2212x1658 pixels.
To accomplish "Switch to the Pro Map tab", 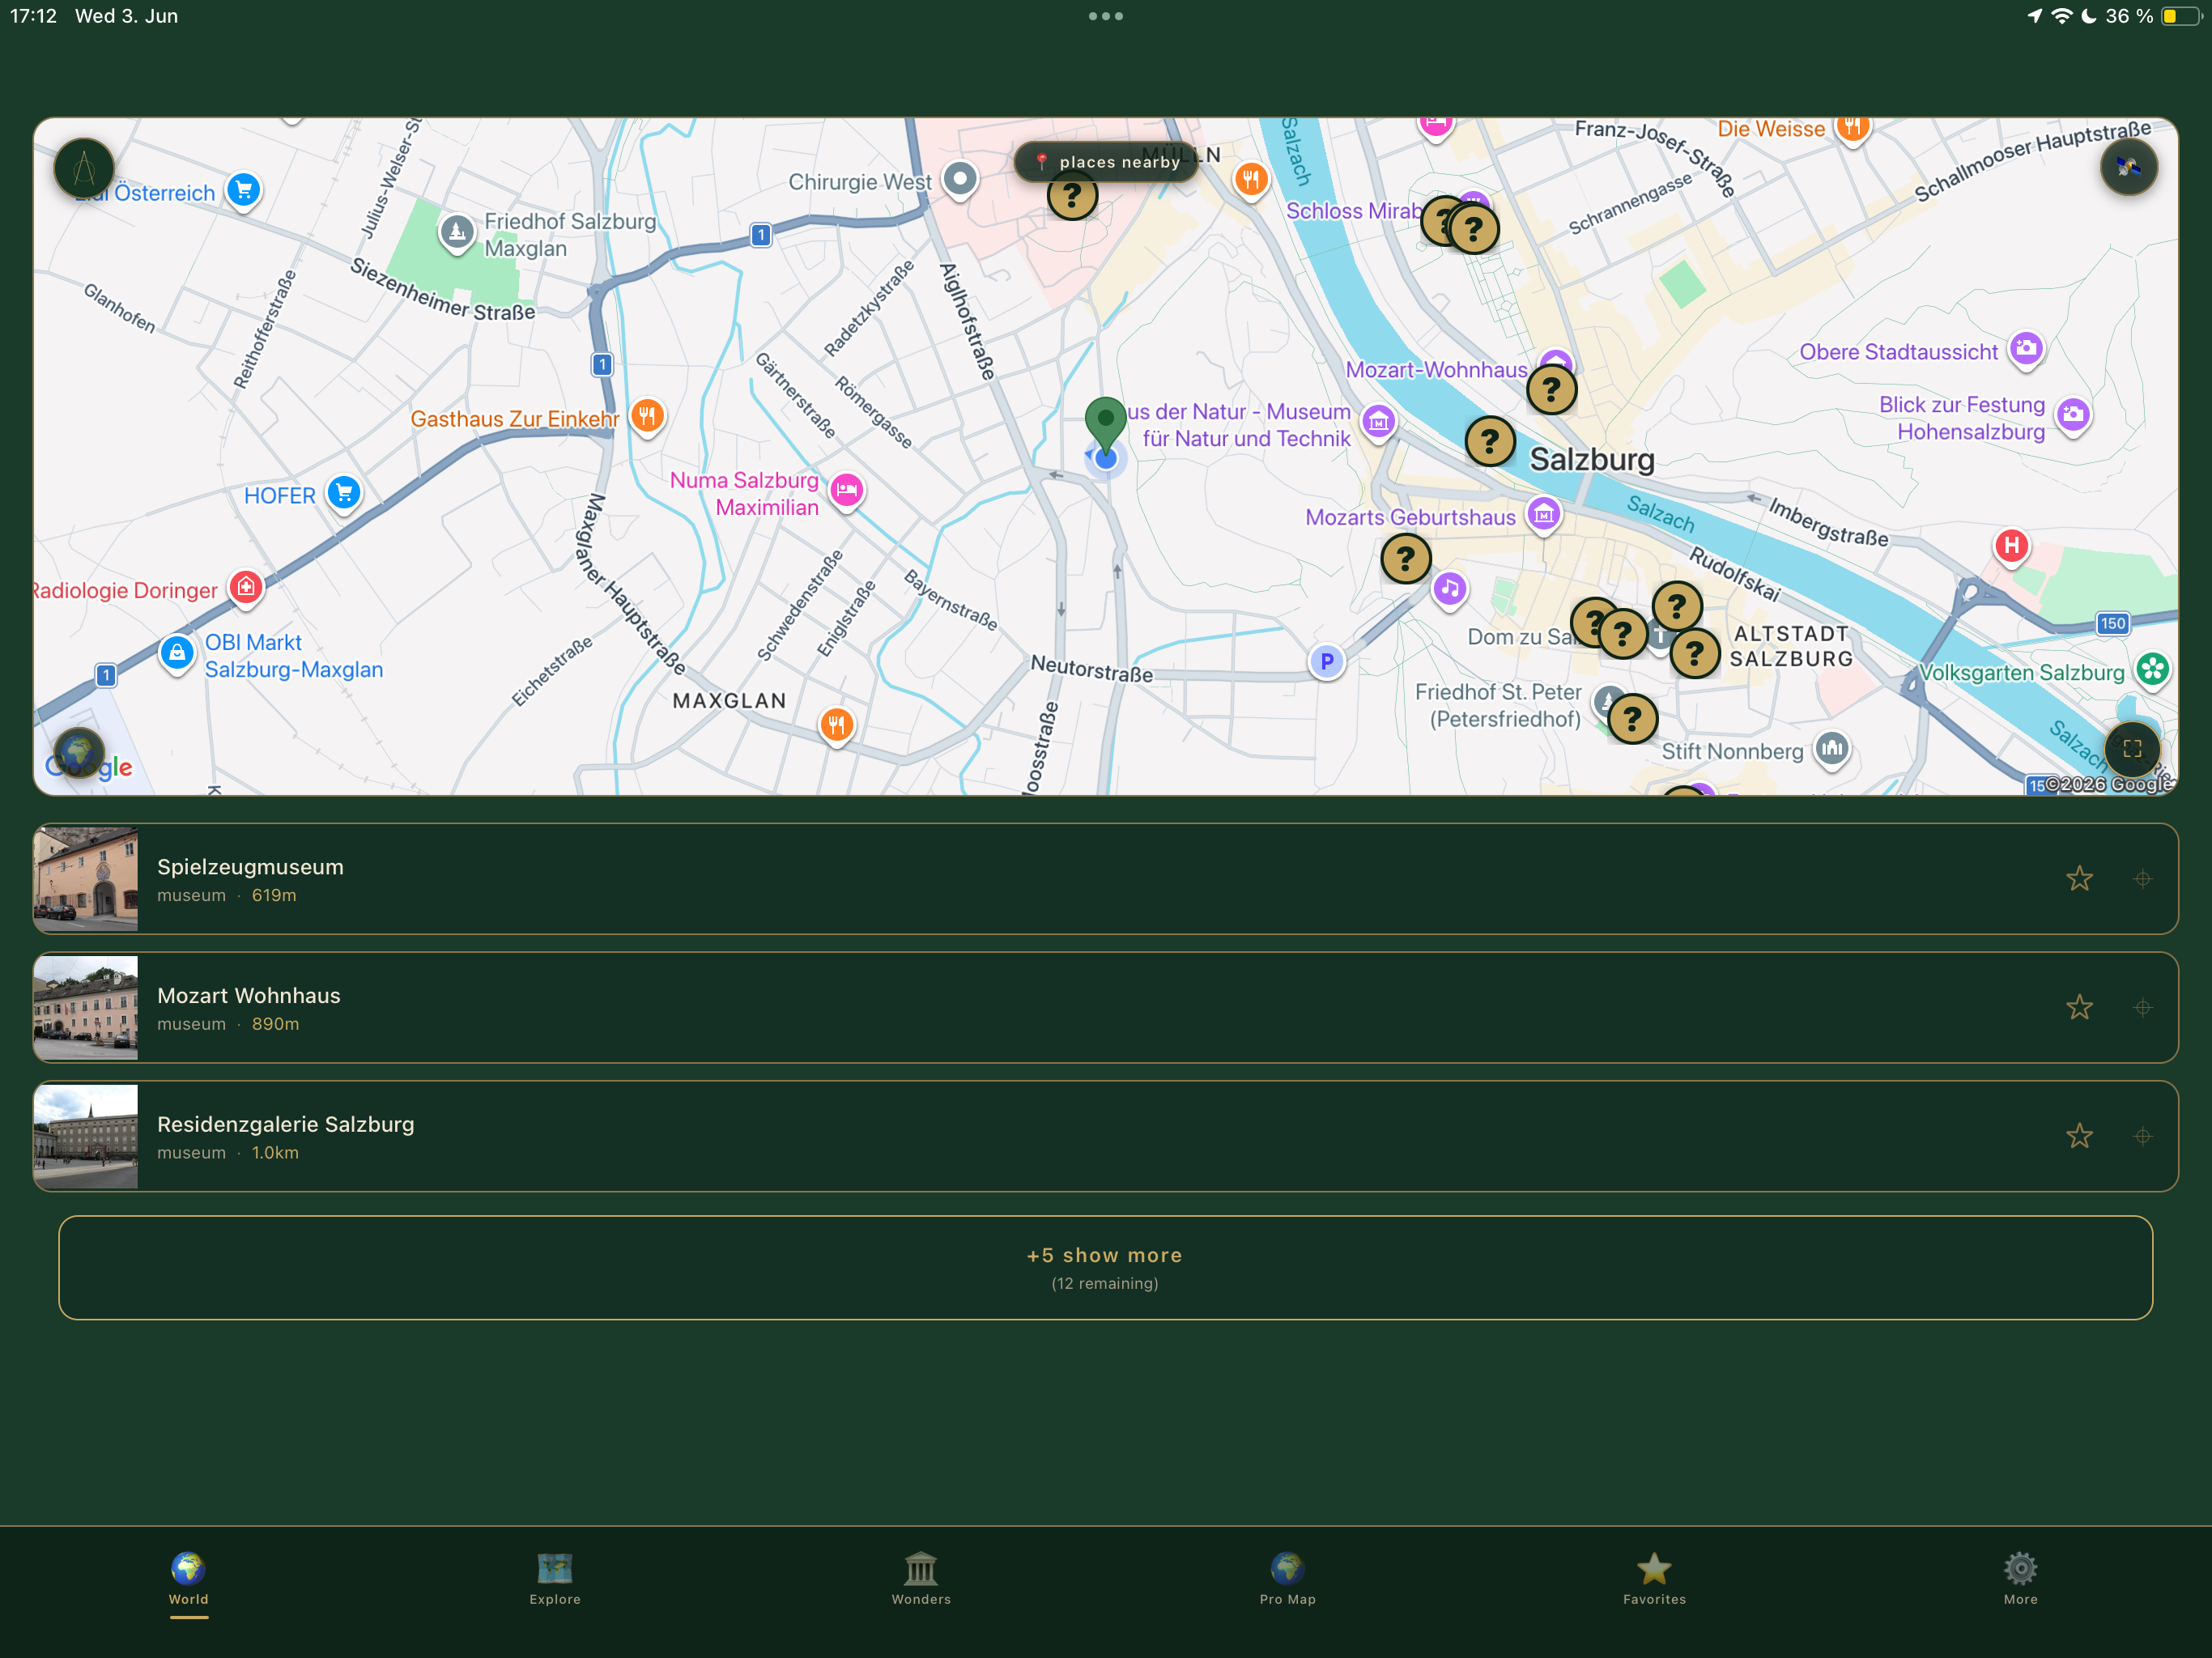I will (1288, 1579).
